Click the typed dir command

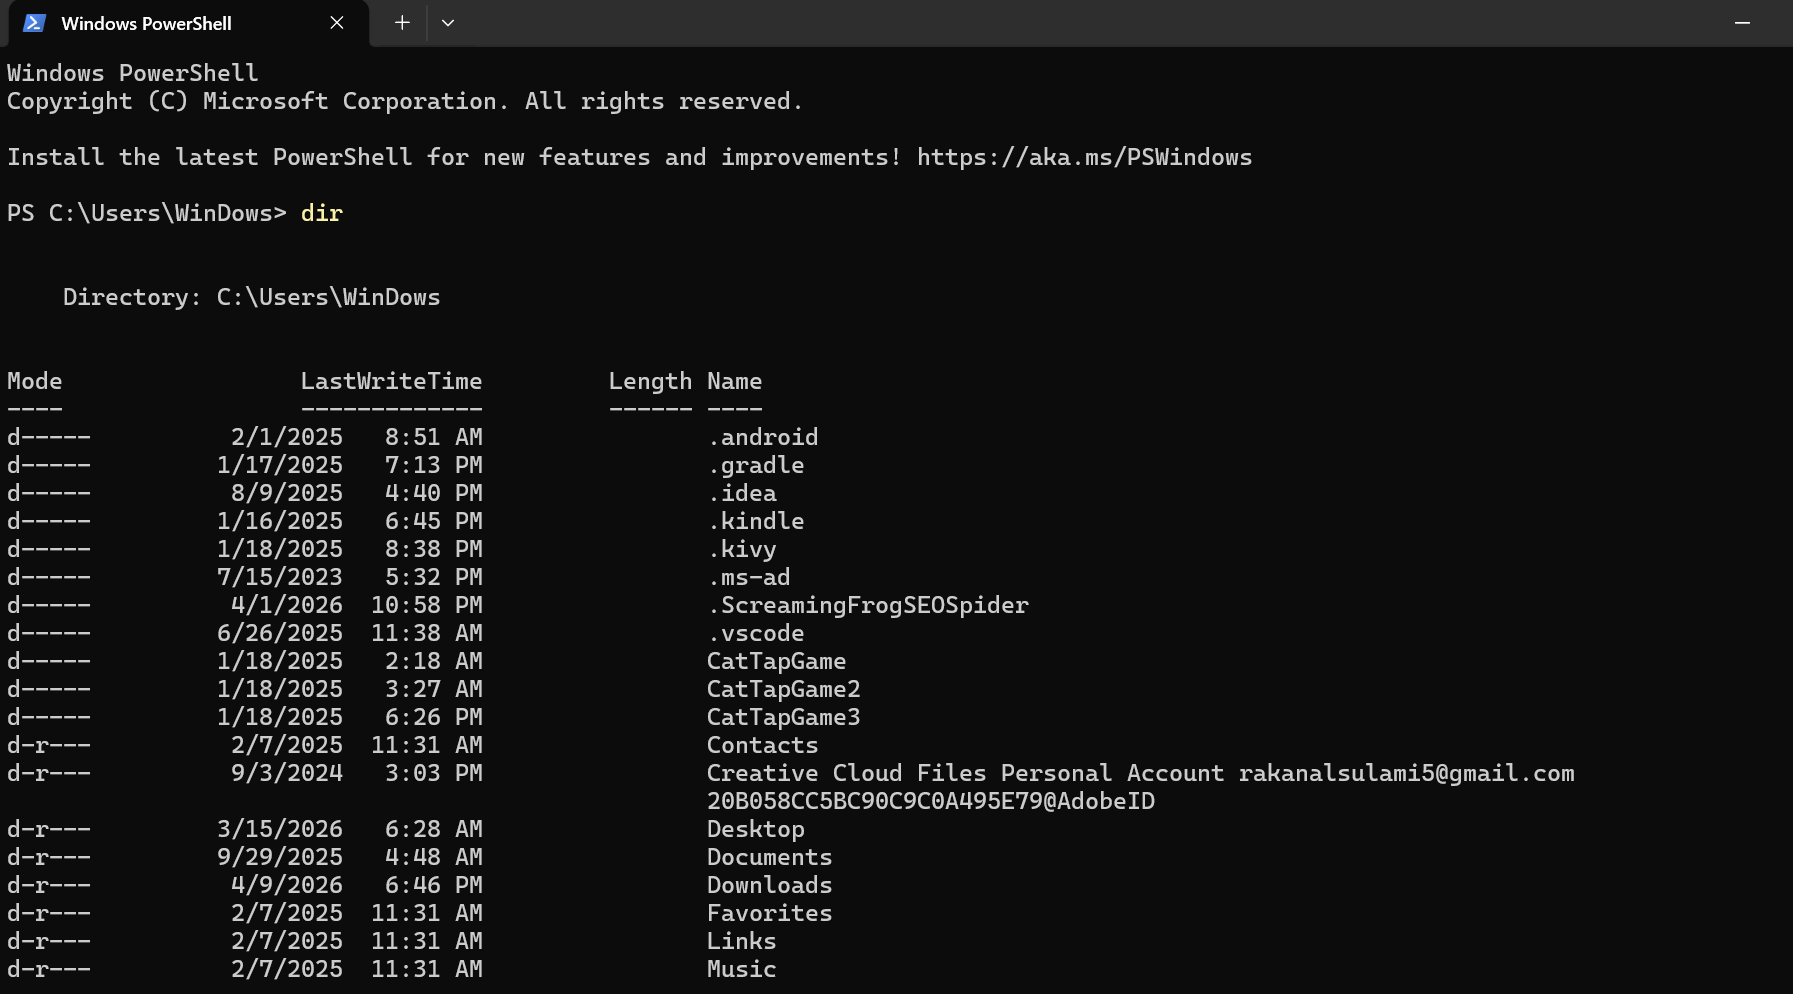point(322,214)
